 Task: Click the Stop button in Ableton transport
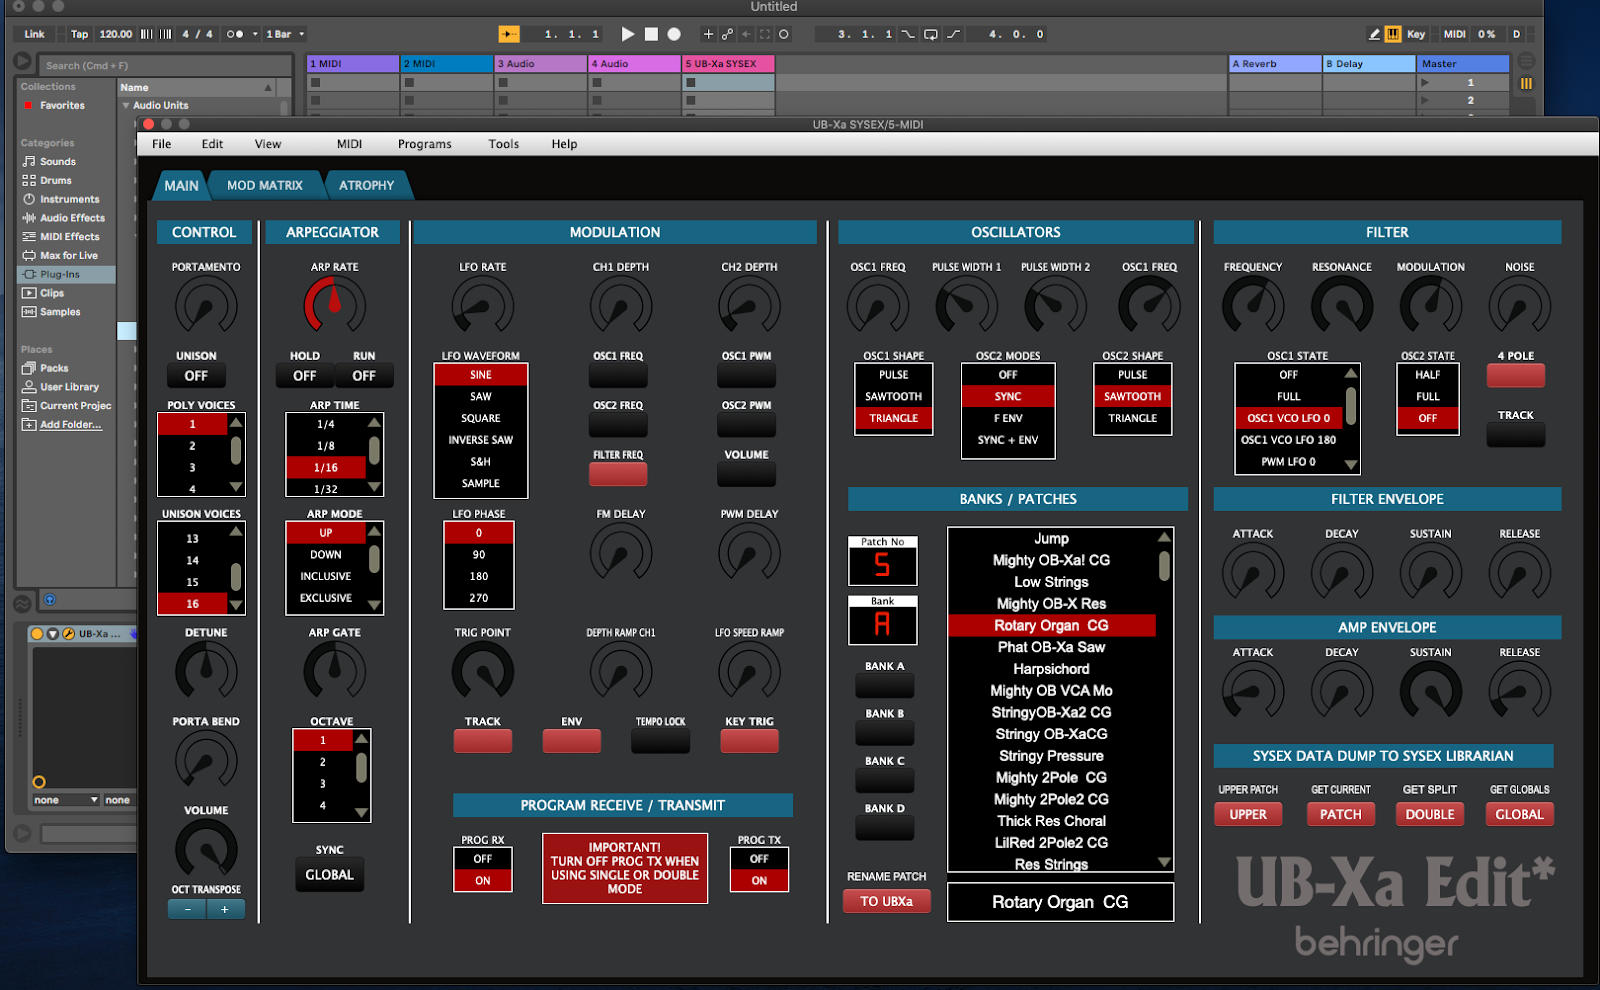coord(651,34)
